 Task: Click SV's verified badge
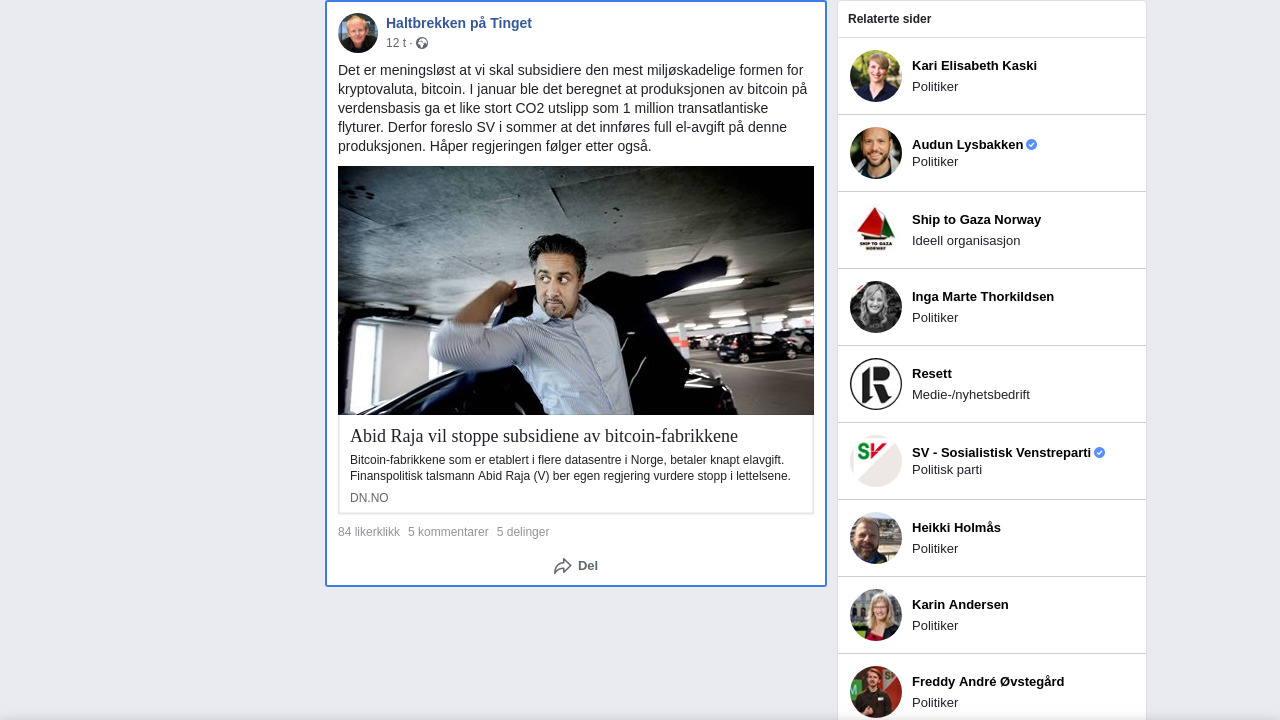[x=1100, y=453]
